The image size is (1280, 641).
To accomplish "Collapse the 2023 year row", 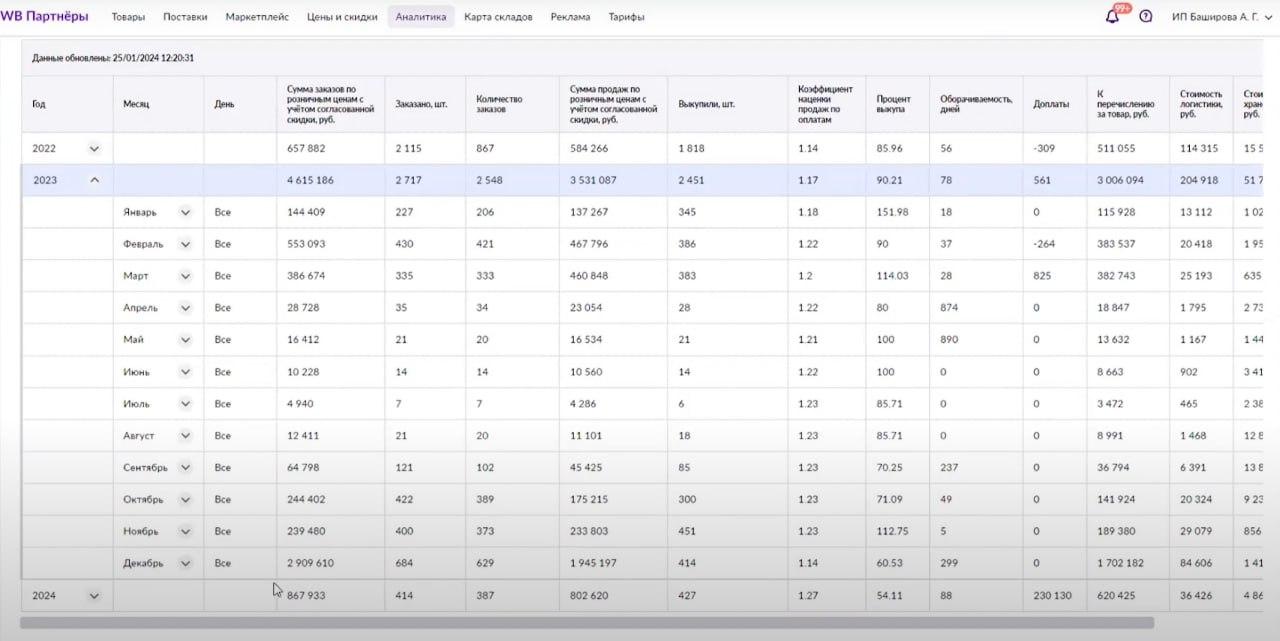I will point(94,180).
